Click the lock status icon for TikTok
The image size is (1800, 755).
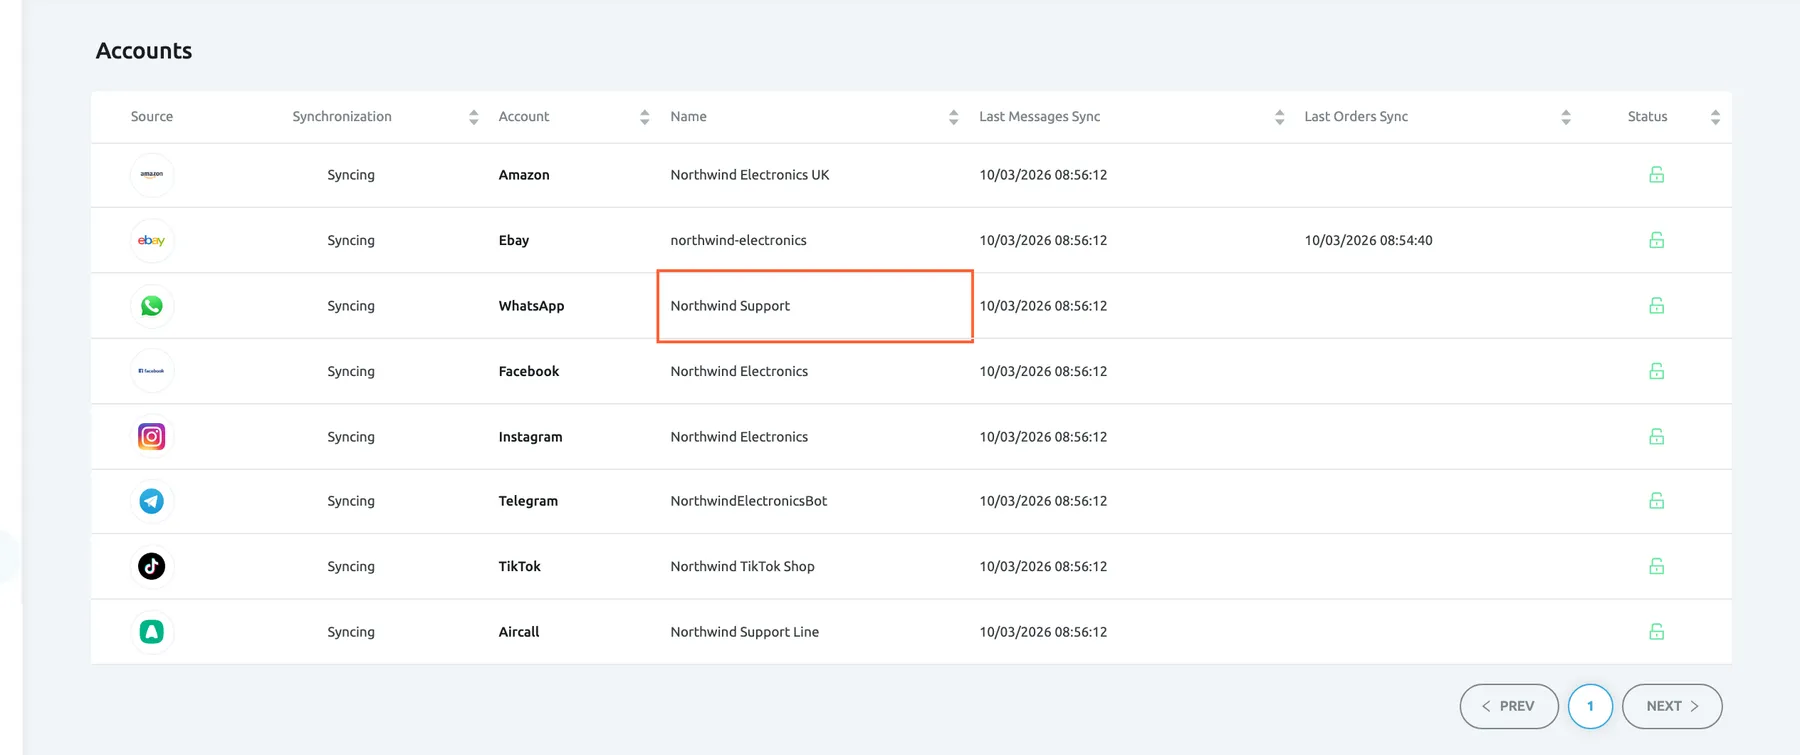point(1656,566)
